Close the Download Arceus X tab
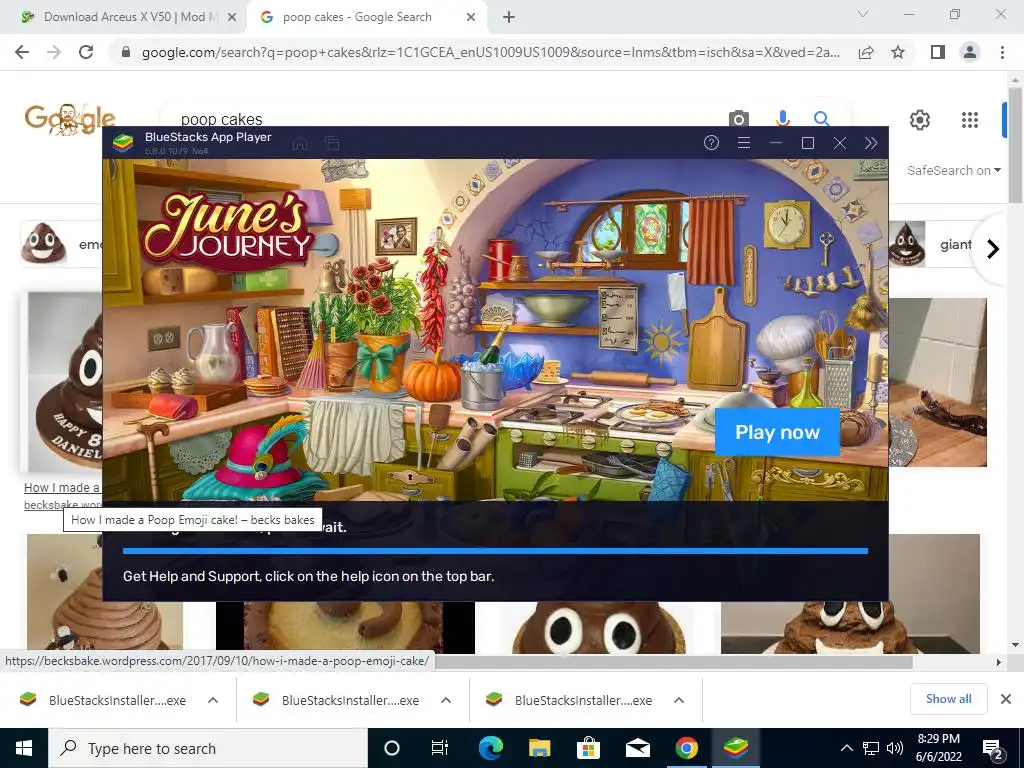Image resolution: width=1024 pixels, height=768 pixels. coord(231,18)
